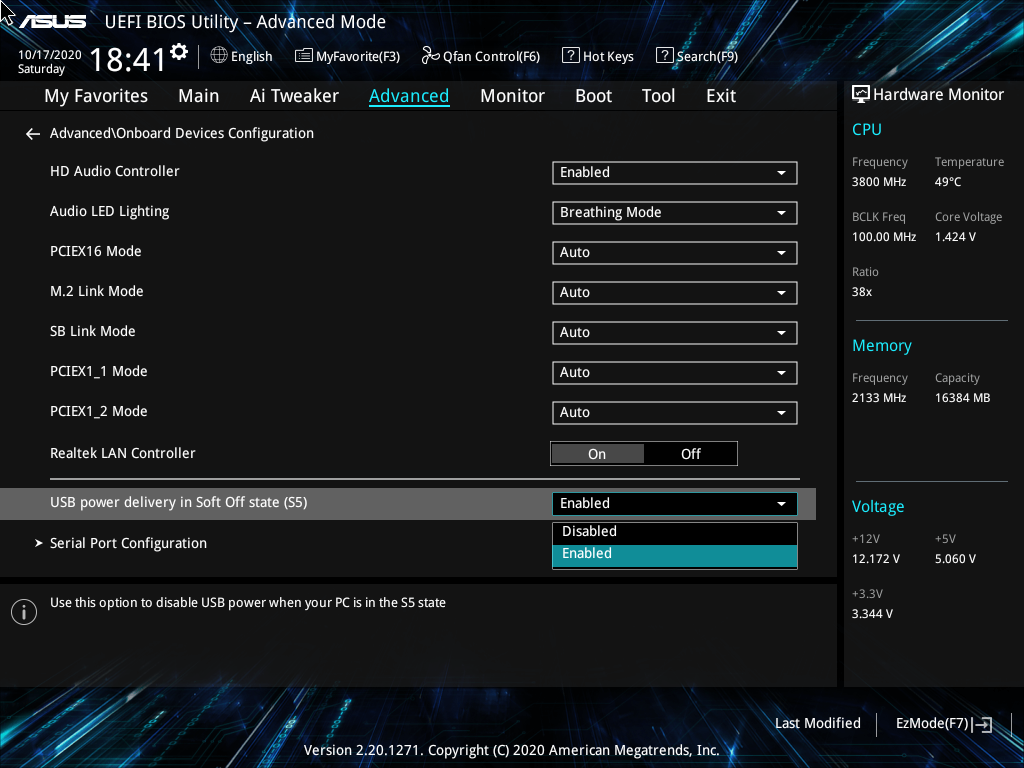The image size is (1024, 768).
Task: Set Realtek LAN Controller to Off
Action: click(x=690, y=454)
